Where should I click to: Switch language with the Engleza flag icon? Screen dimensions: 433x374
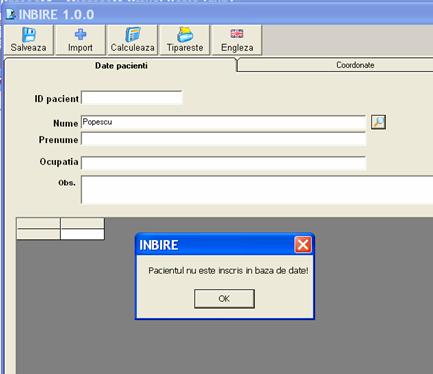coord(237,34)
